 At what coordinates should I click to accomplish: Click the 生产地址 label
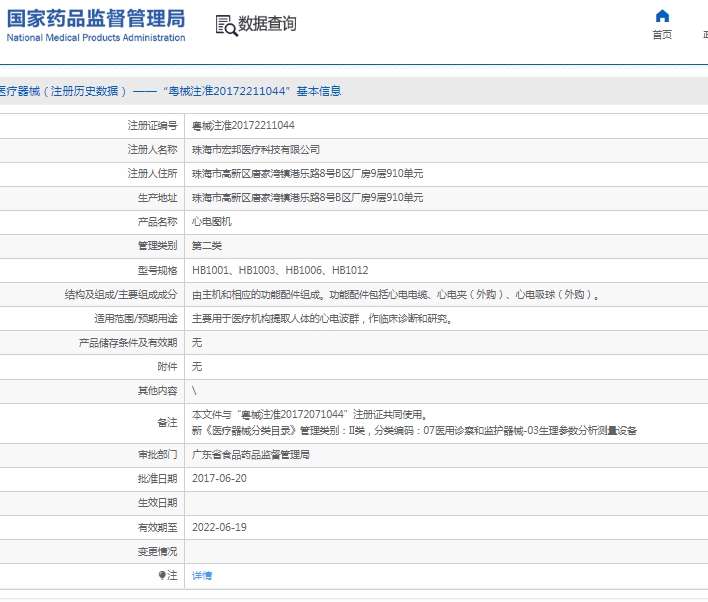tap(158, 197)
